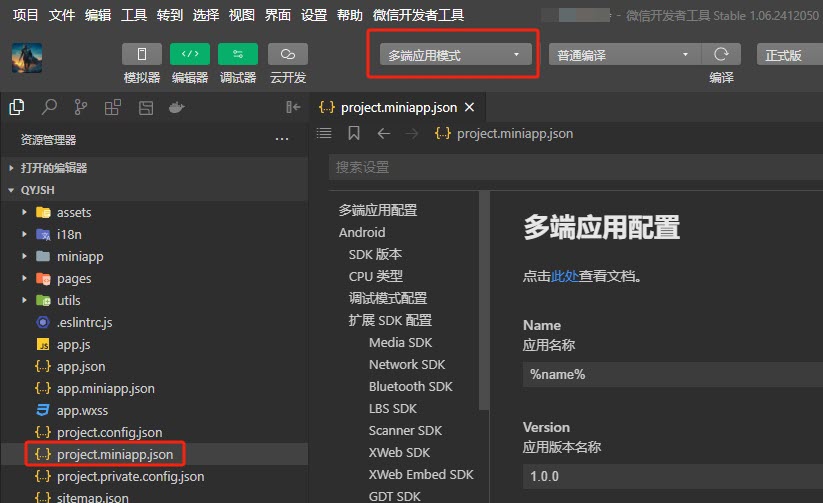The width and height of the screenshot is (823, 503).
Task: Expand the i18n folder
Action: pyautogui.click(x=154, y=234)
